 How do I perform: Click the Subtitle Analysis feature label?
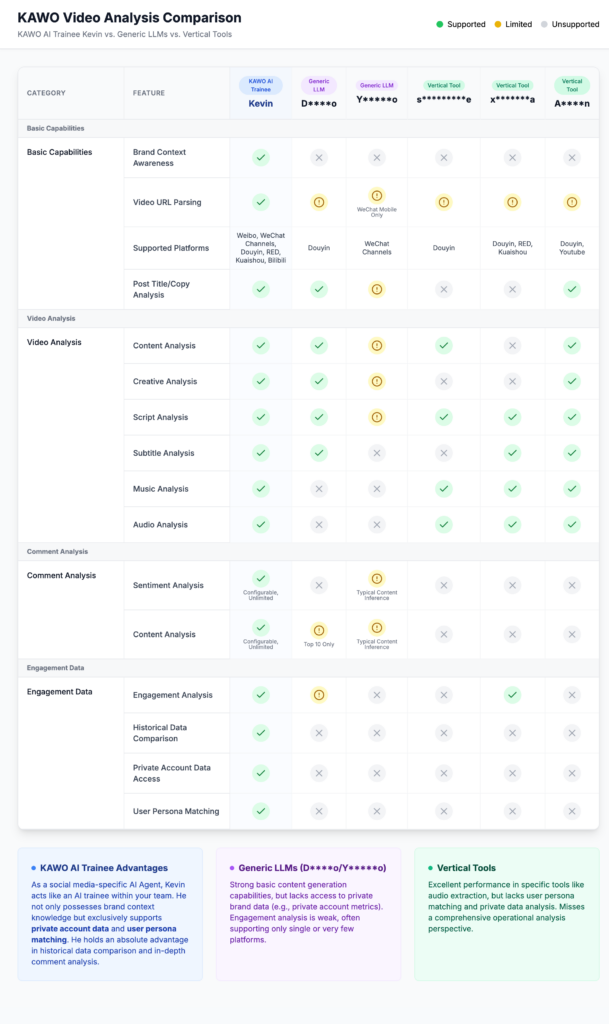pos(163,453)
